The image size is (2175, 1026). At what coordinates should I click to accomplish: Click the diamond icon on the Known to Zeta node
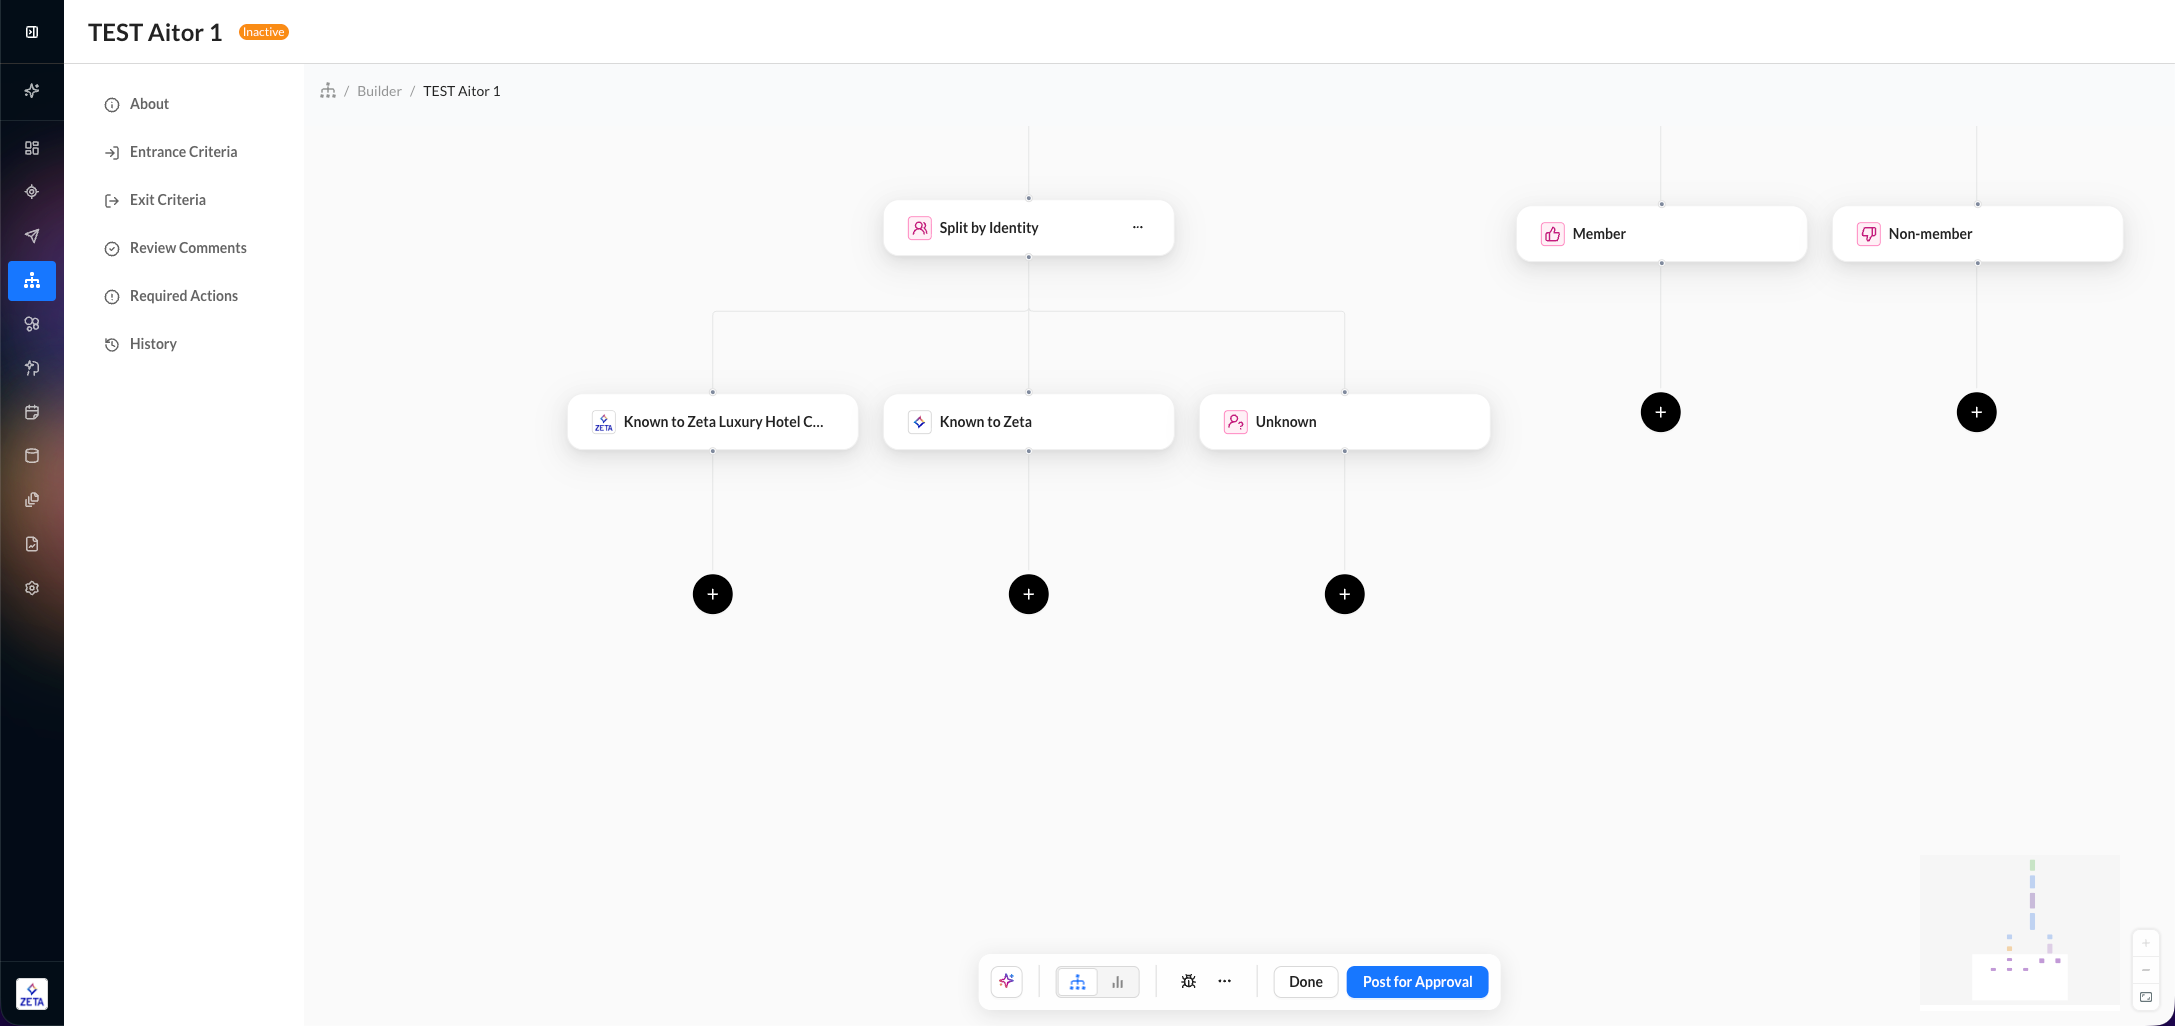pyautogui.click(x=920, y=422)
